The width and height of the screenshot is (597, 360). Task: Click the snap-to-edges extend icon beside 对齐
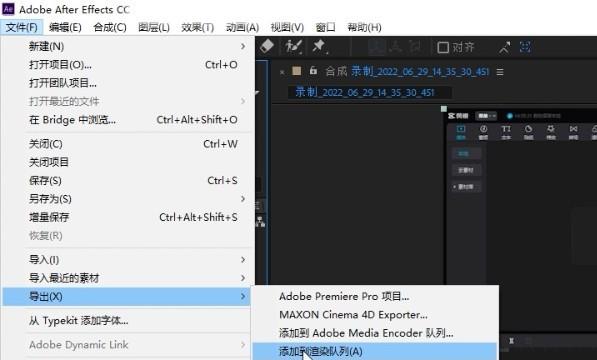click(x=505, y=48)
